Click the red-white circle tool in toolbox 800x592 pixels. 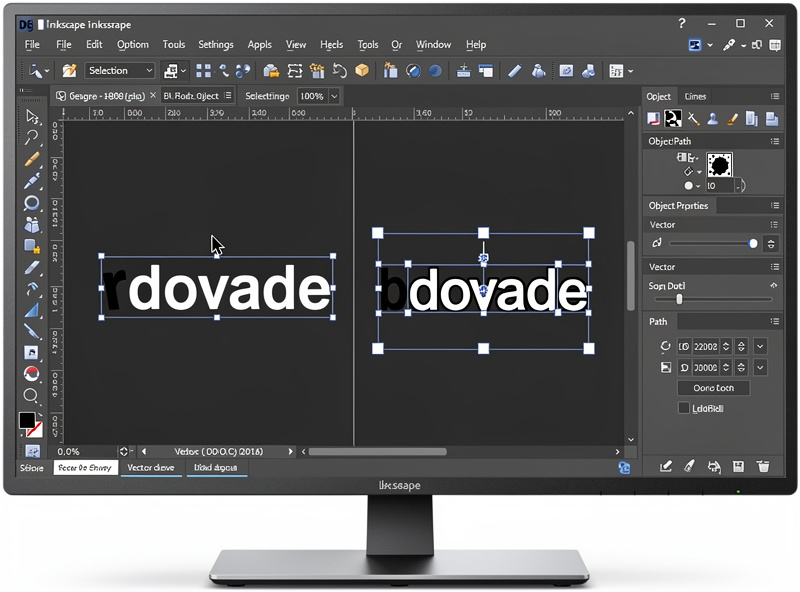point(32,374)
